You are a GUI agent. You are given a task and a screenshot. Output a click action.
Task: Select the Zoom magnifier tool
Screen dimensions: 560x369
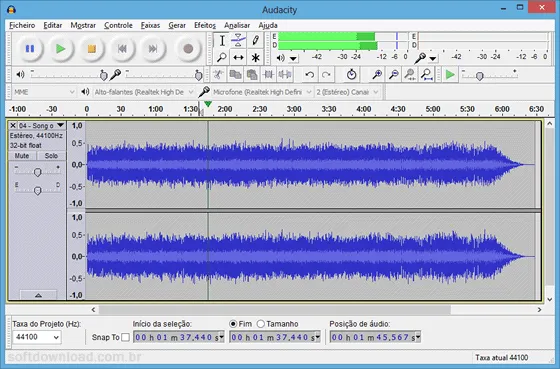pyautogui.click(x=222, y=57)
